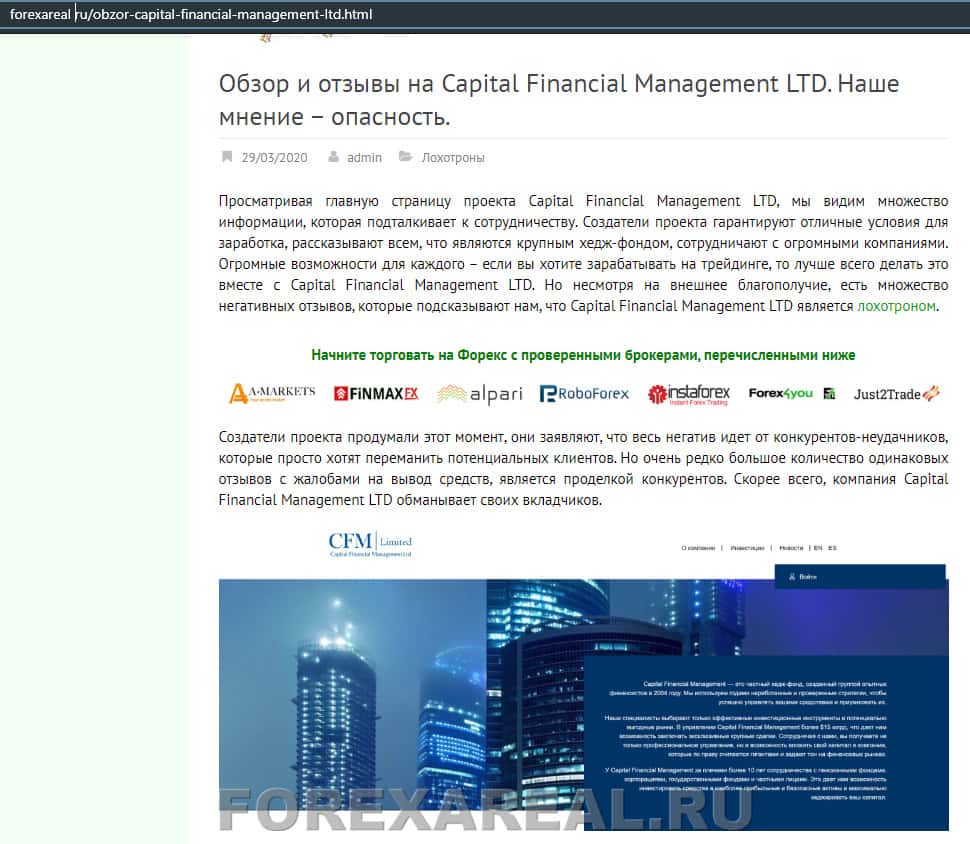Click the folder icon beside Лохотроны
Viewport: 970px width, 844px height.
tap(405, 157)
